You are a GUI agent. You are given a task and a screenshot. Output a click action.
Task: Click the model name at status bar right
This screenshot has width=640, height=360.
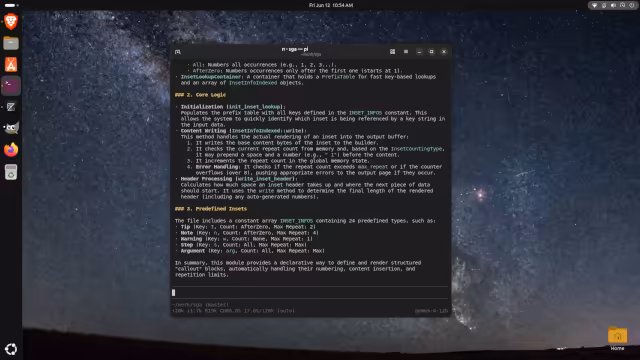431,311
